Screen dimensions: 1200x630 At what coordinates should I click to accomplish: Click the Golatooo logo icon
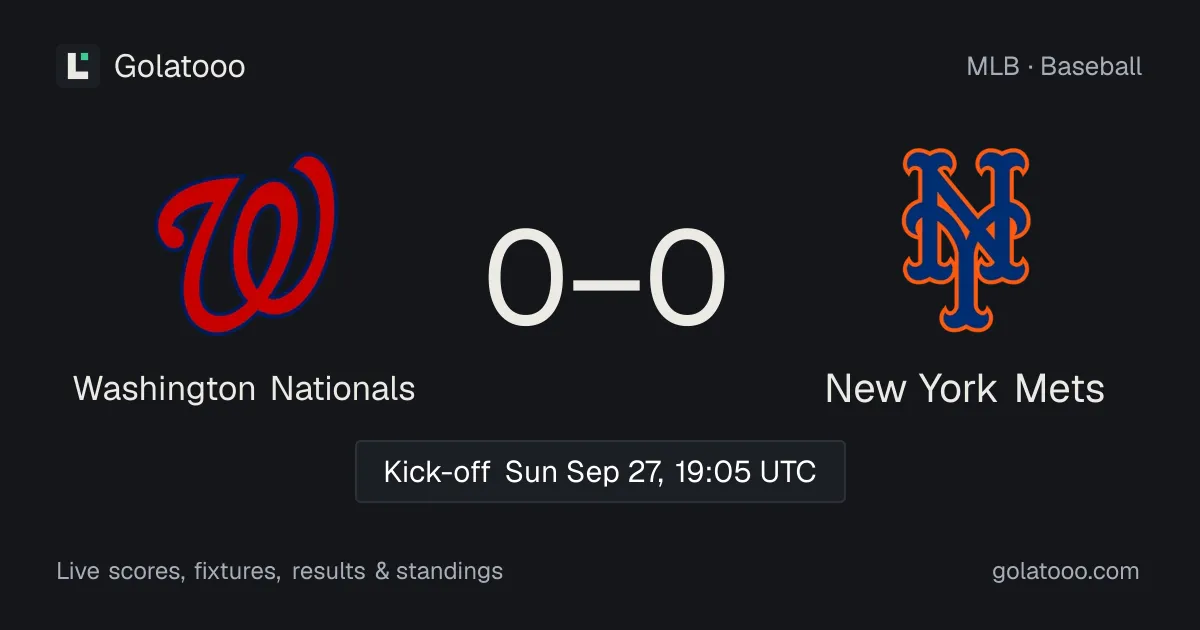(x=78, y=66)
